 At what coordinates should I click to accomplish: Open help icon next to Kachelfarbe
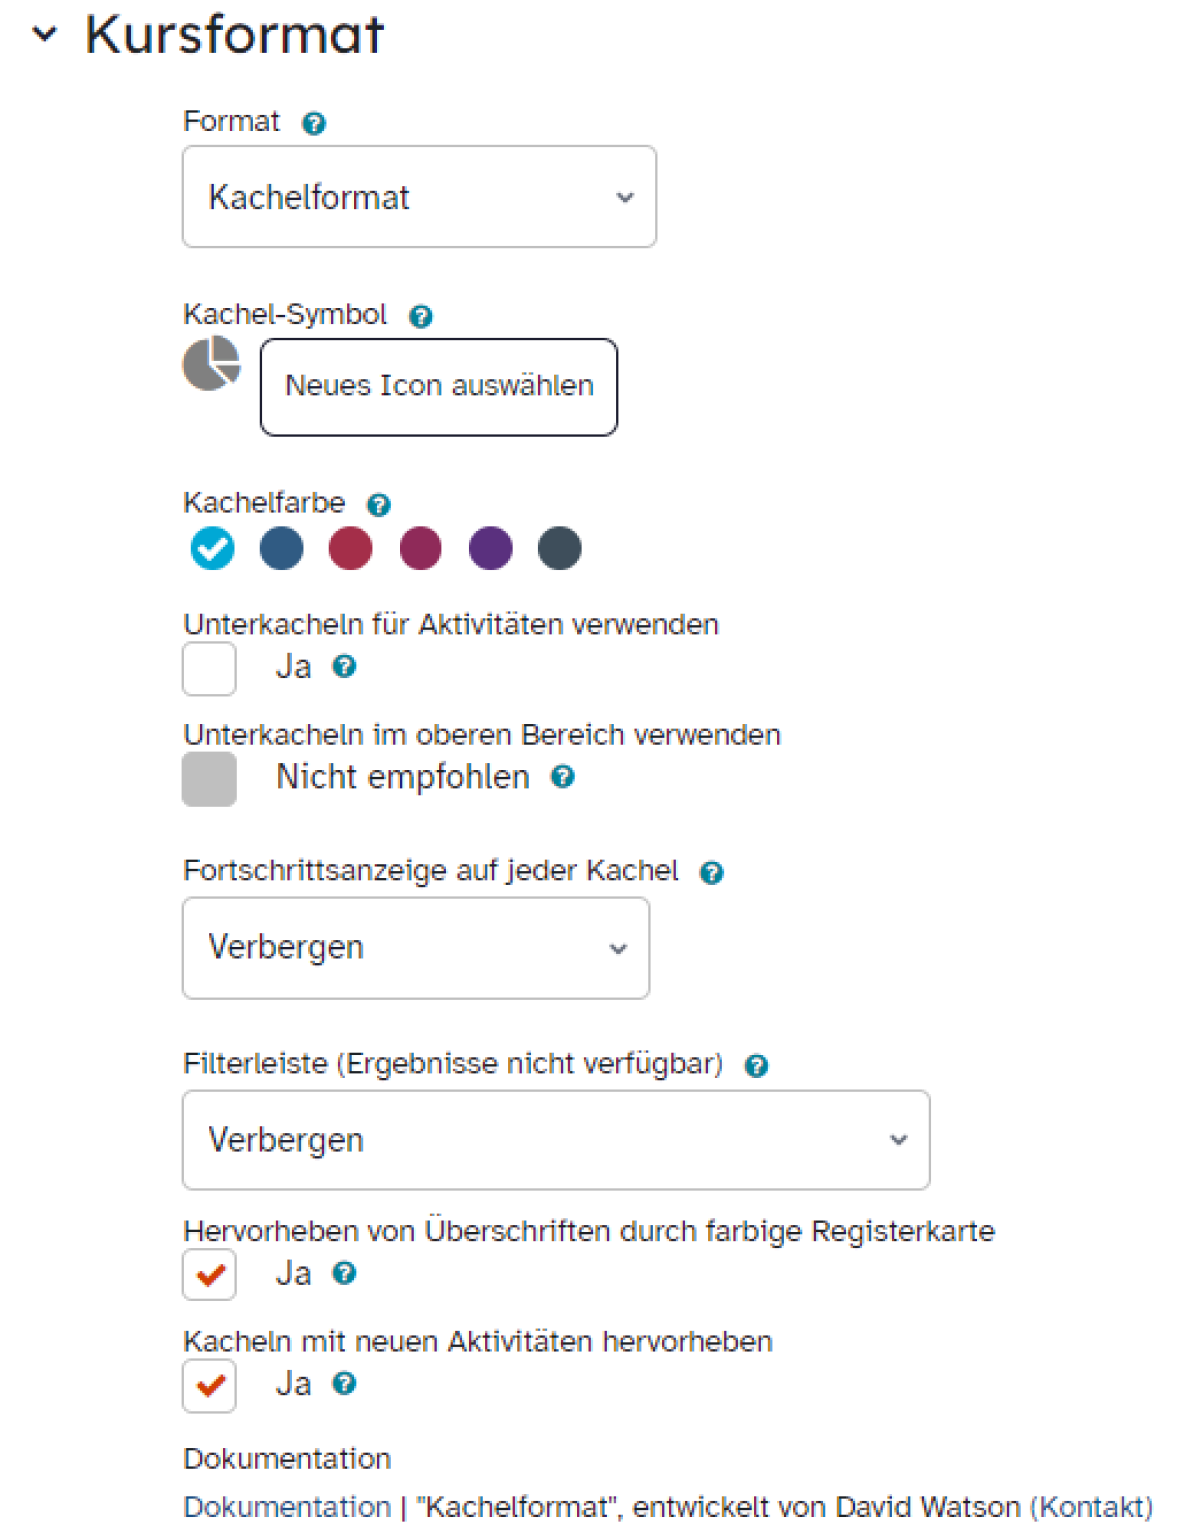(378, 504)
